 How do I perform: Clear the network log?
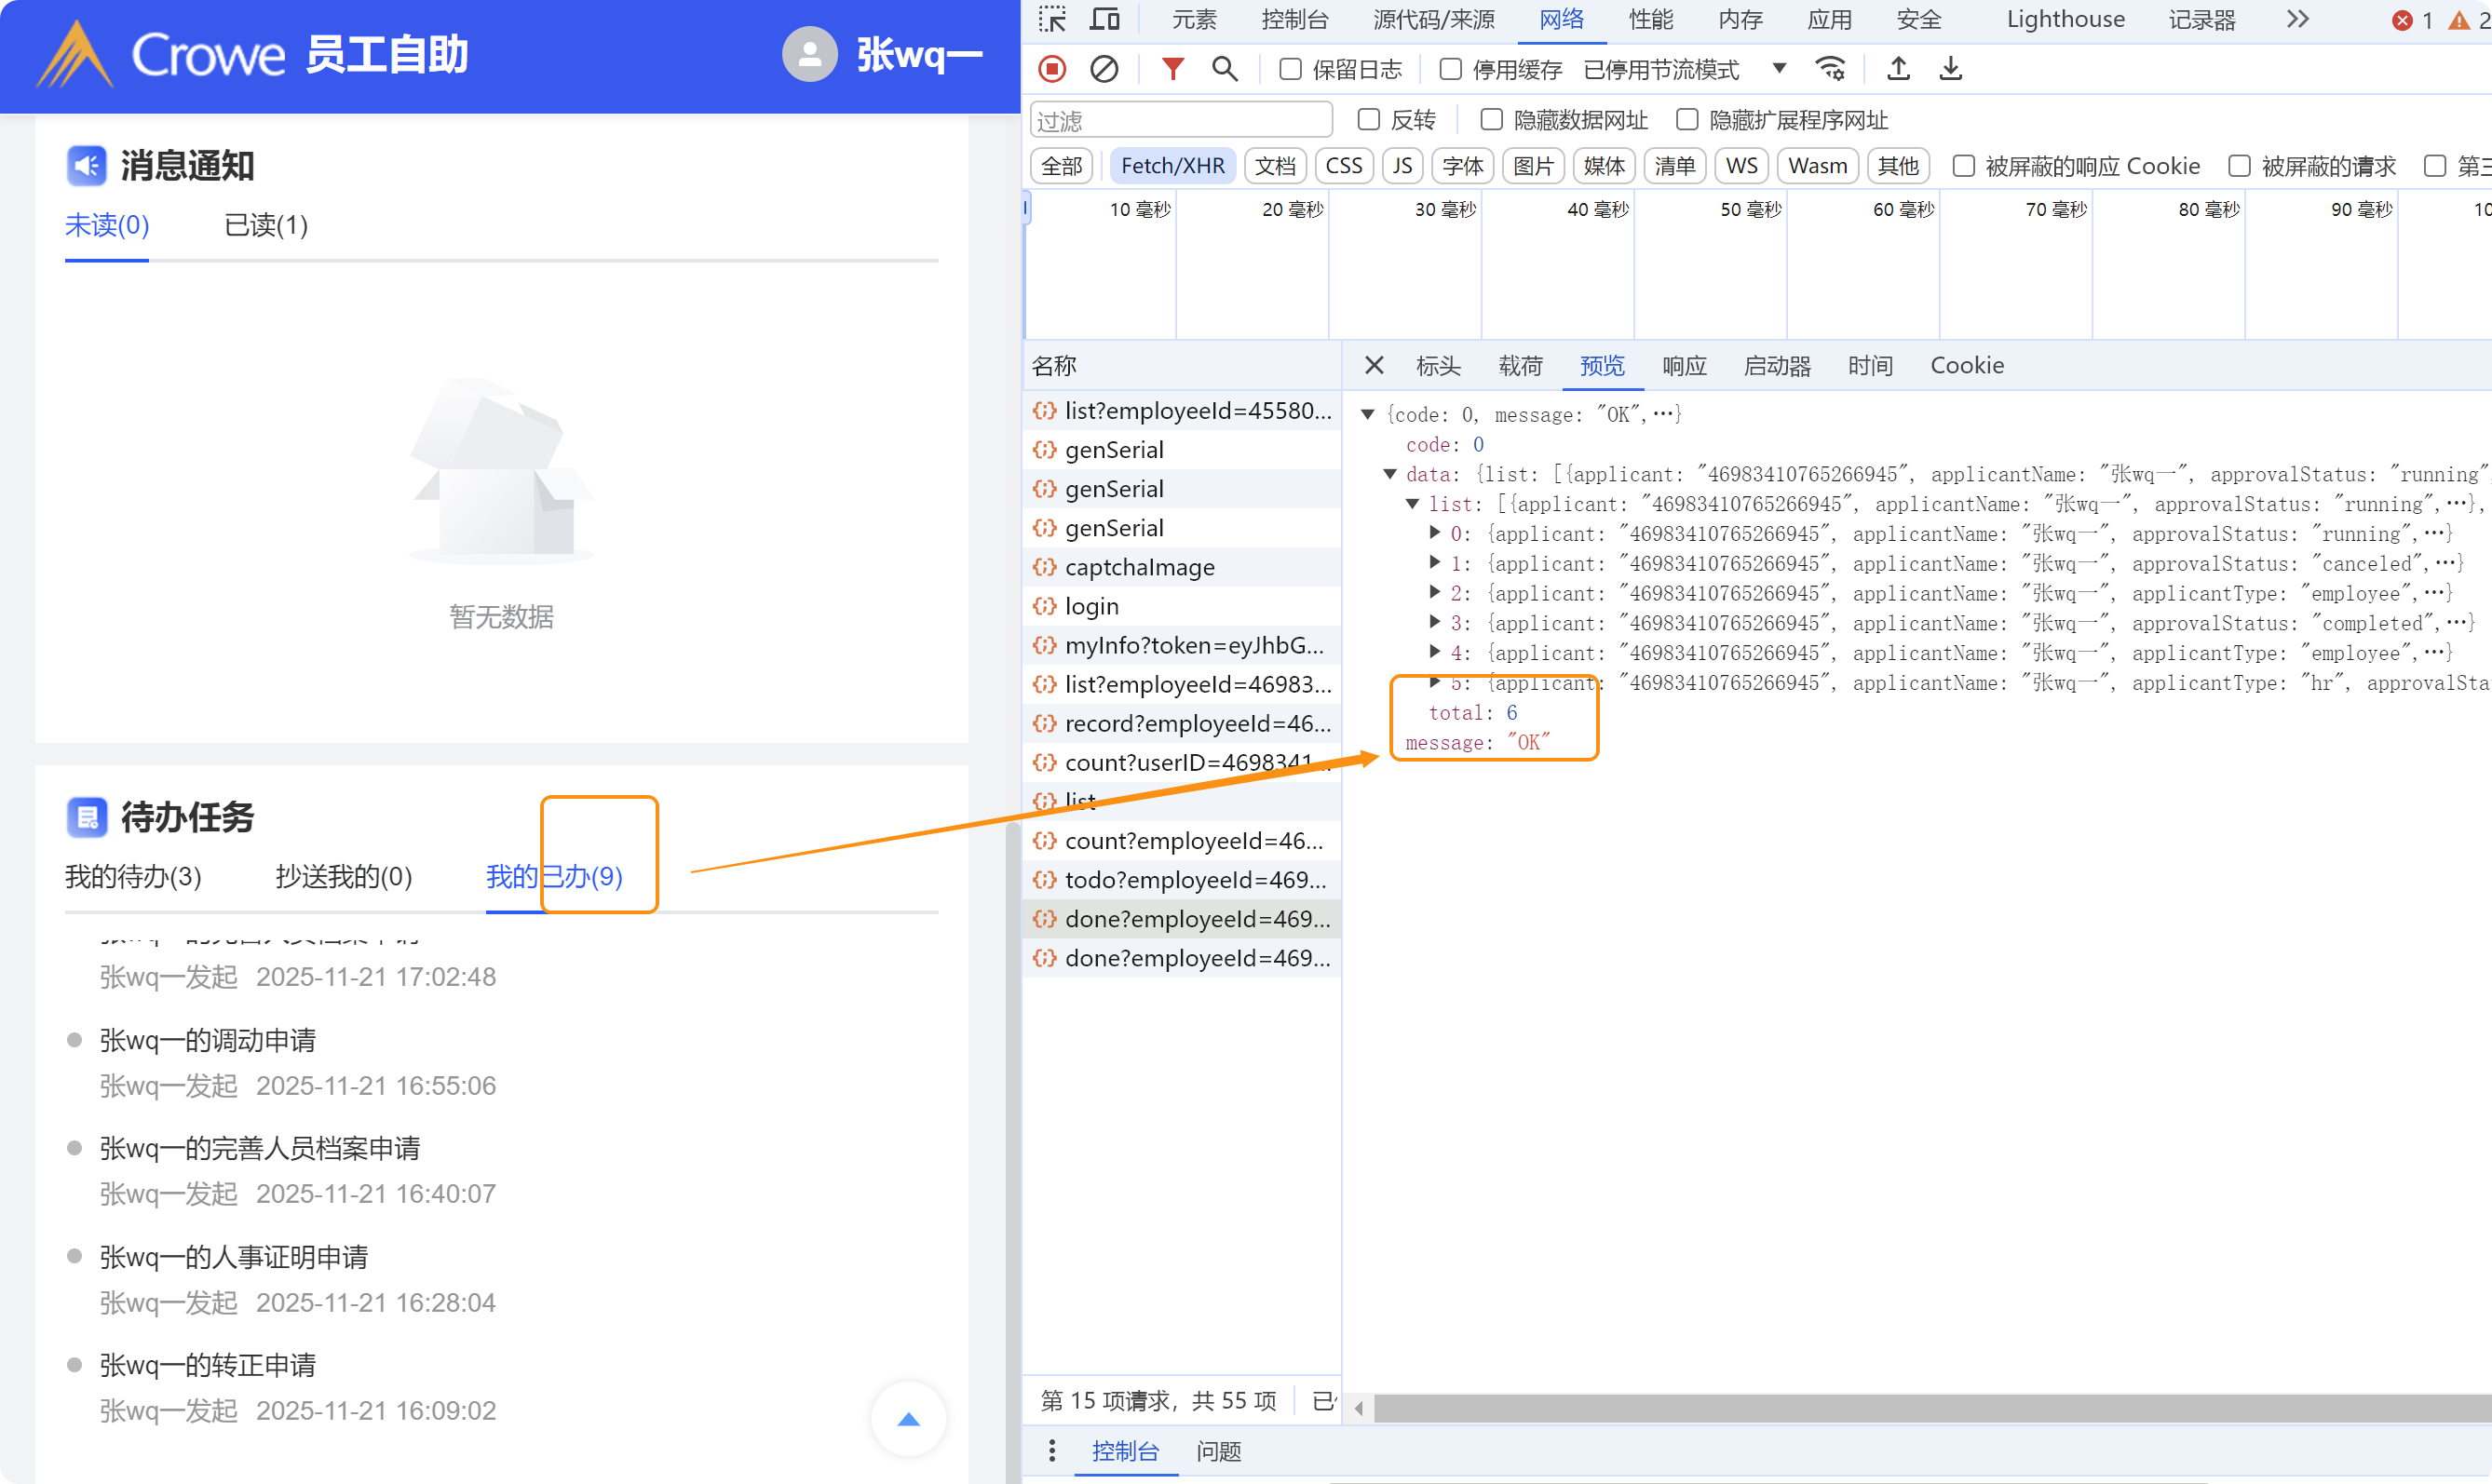(x=1104, y=69)
